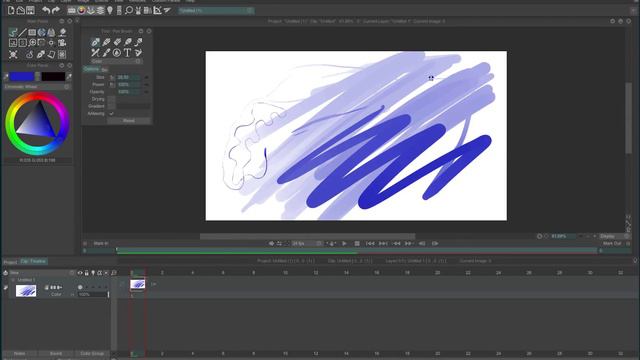
Task: Pick A color with the left eyedropper
Action: click(x=6, y=76)
